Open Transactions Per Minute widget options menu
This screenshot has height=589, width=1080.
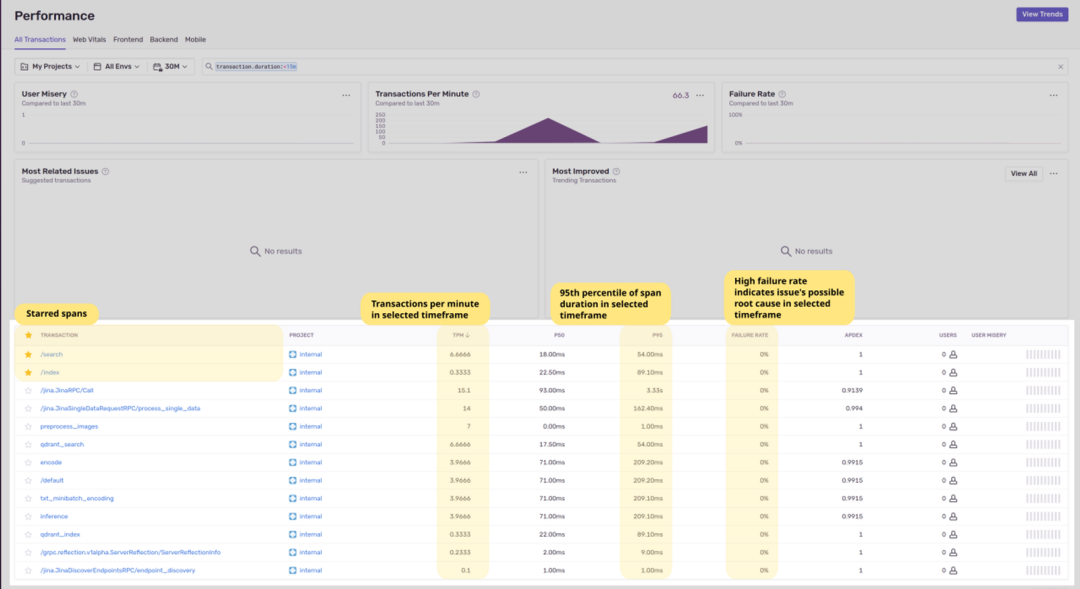pos(700,95)
